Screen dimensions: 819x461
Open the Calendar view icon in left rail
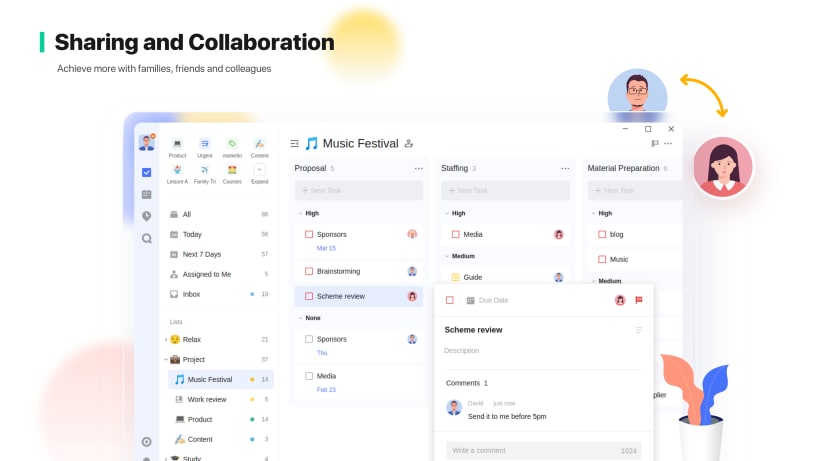tap(147, 194)
